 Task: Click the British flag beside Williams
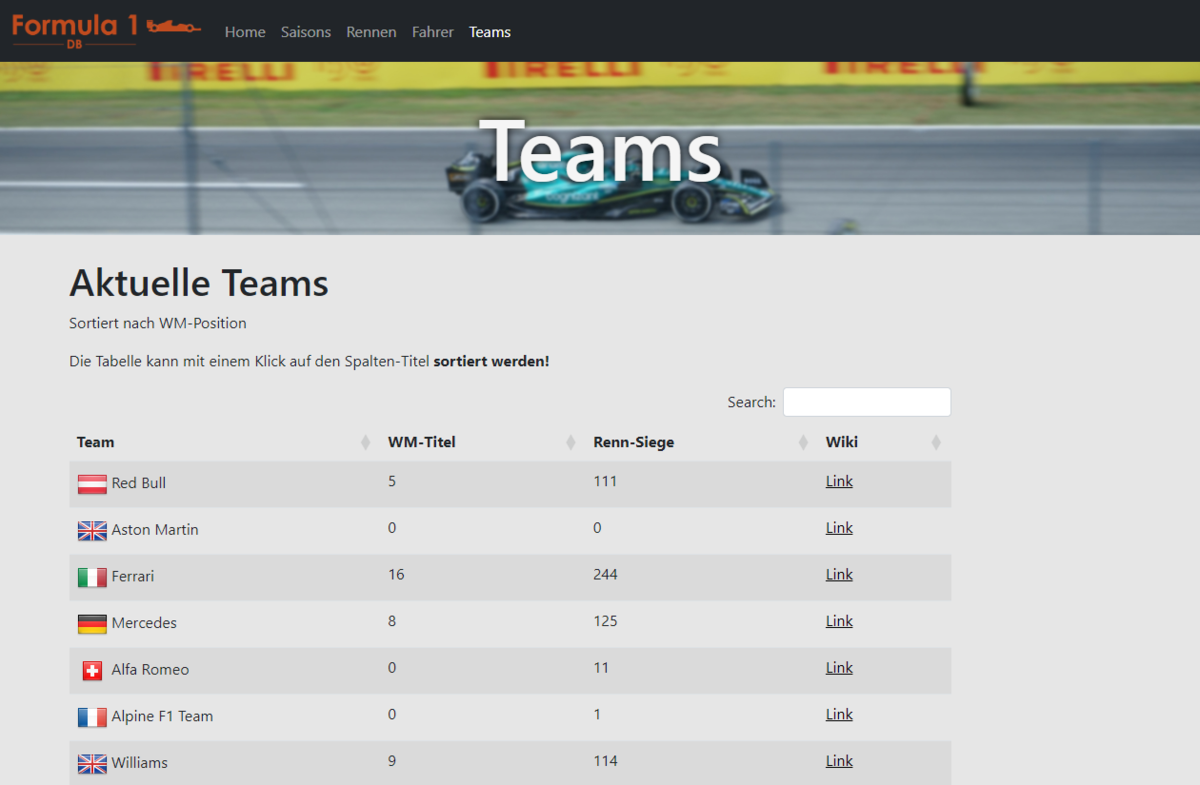92,764
